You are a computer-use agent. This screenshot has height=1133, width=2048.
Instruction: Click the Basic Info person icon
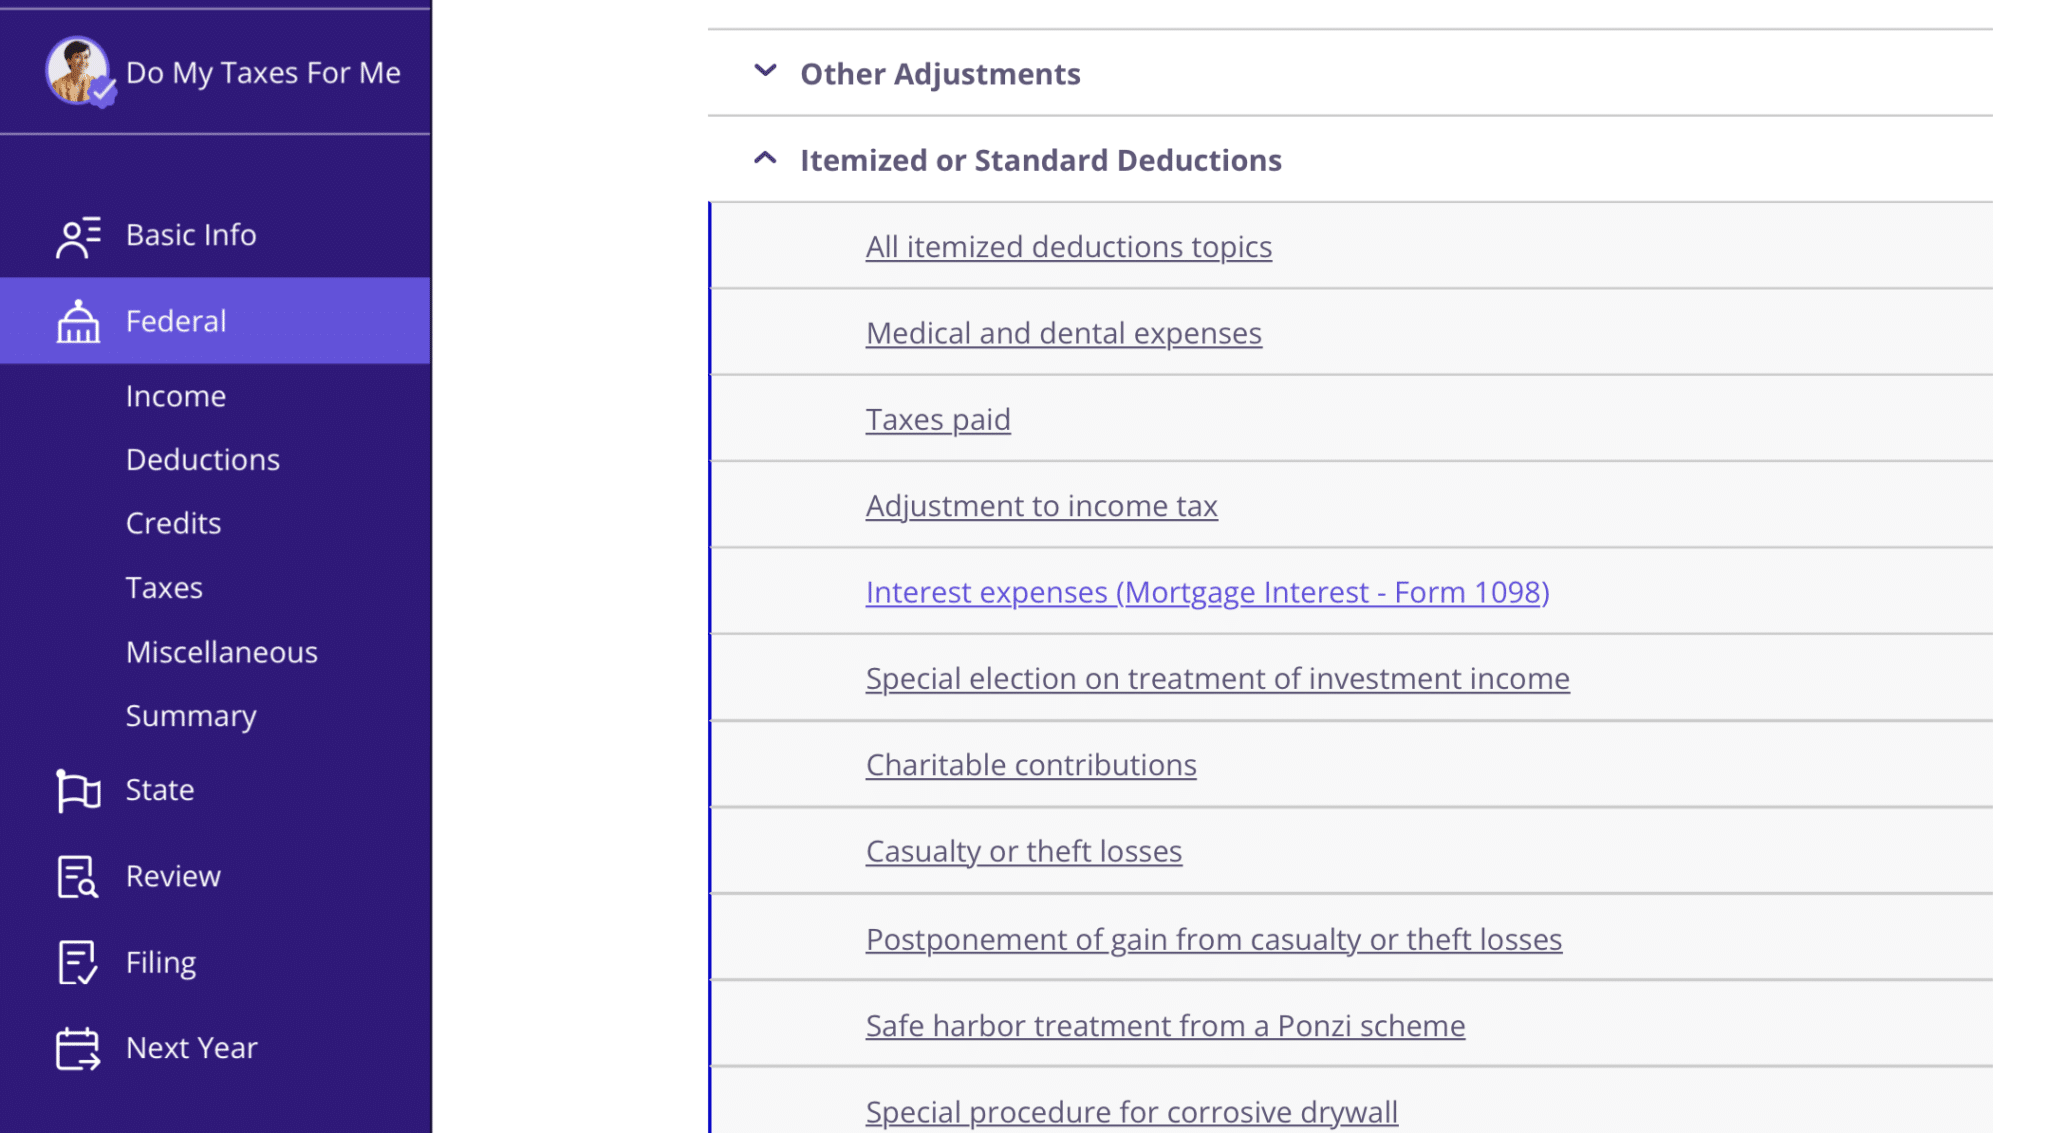[x=78, y=236]
